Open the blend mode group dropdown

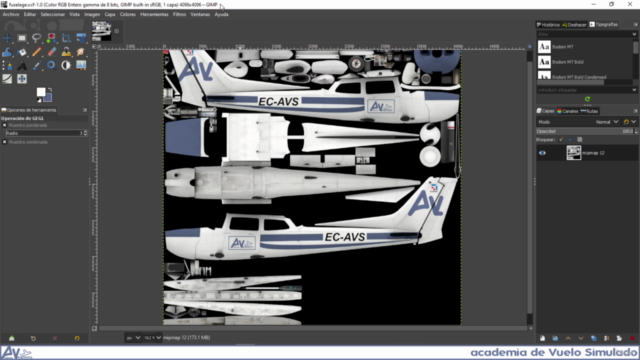[x=630, y=122]
